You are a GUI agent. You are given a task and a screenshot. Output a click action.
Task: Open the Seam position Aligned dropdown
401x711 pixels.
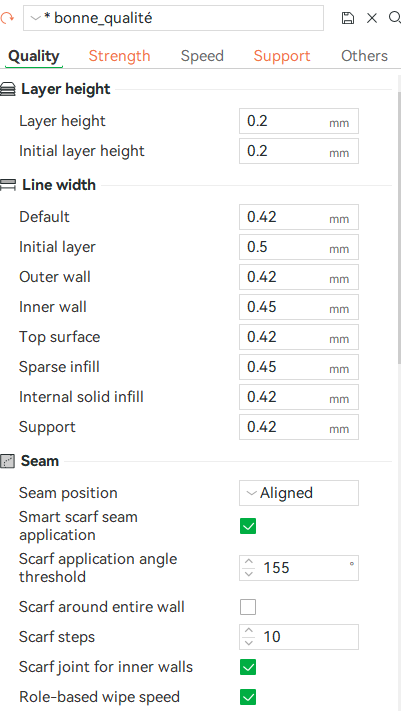point(299,493)
